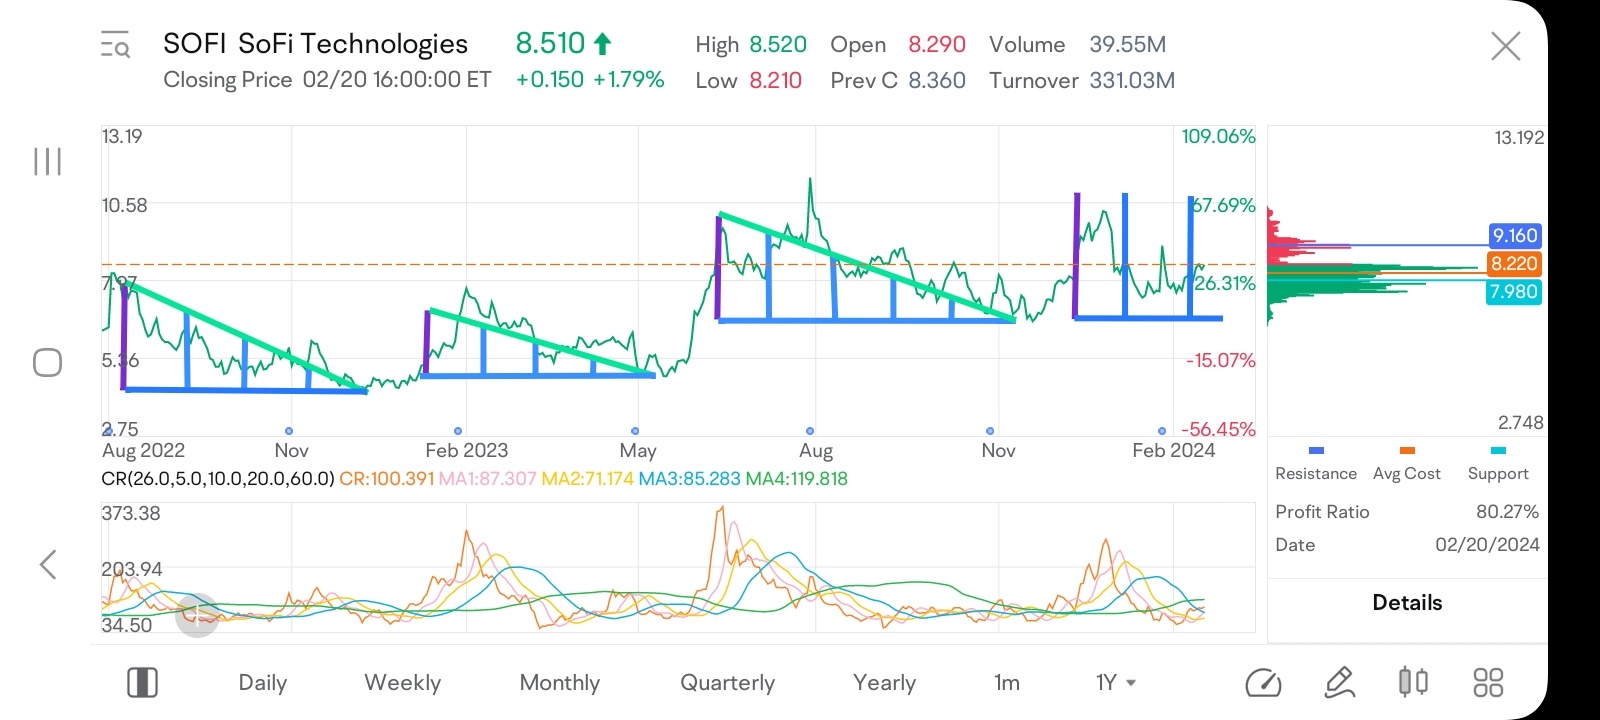Tap the event dot above Feb 2024
This screenshot has width=1600, height=720.
(1162, 431)
